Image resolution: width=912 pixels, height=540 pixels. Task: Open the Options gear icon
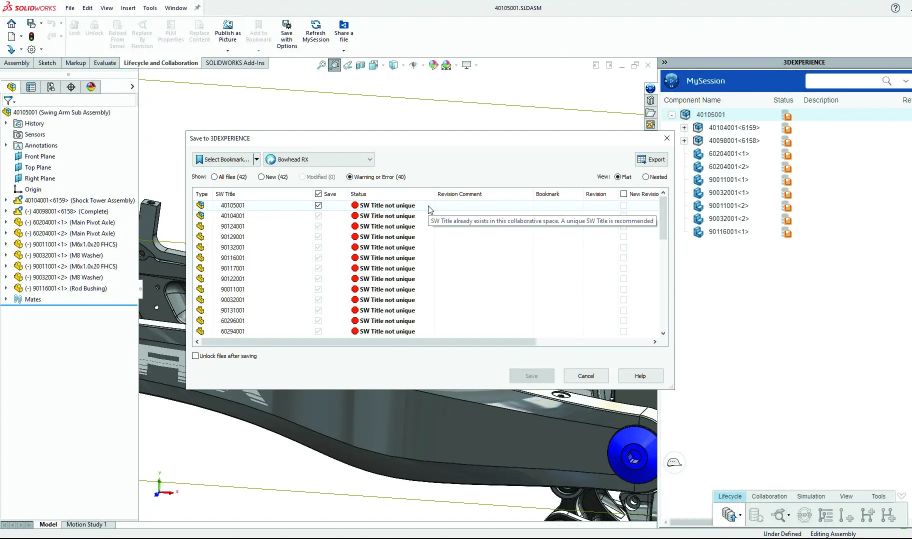coord(31,49)
